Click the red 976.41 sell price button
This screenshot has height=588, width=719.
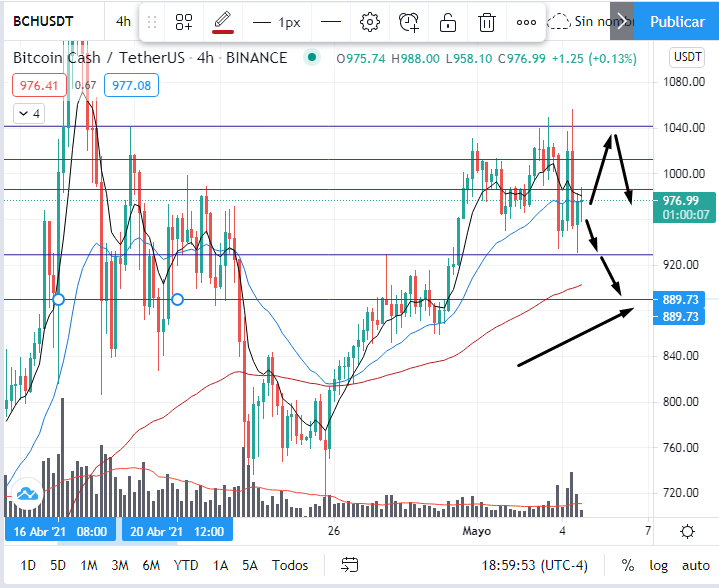tap(39, 85)
